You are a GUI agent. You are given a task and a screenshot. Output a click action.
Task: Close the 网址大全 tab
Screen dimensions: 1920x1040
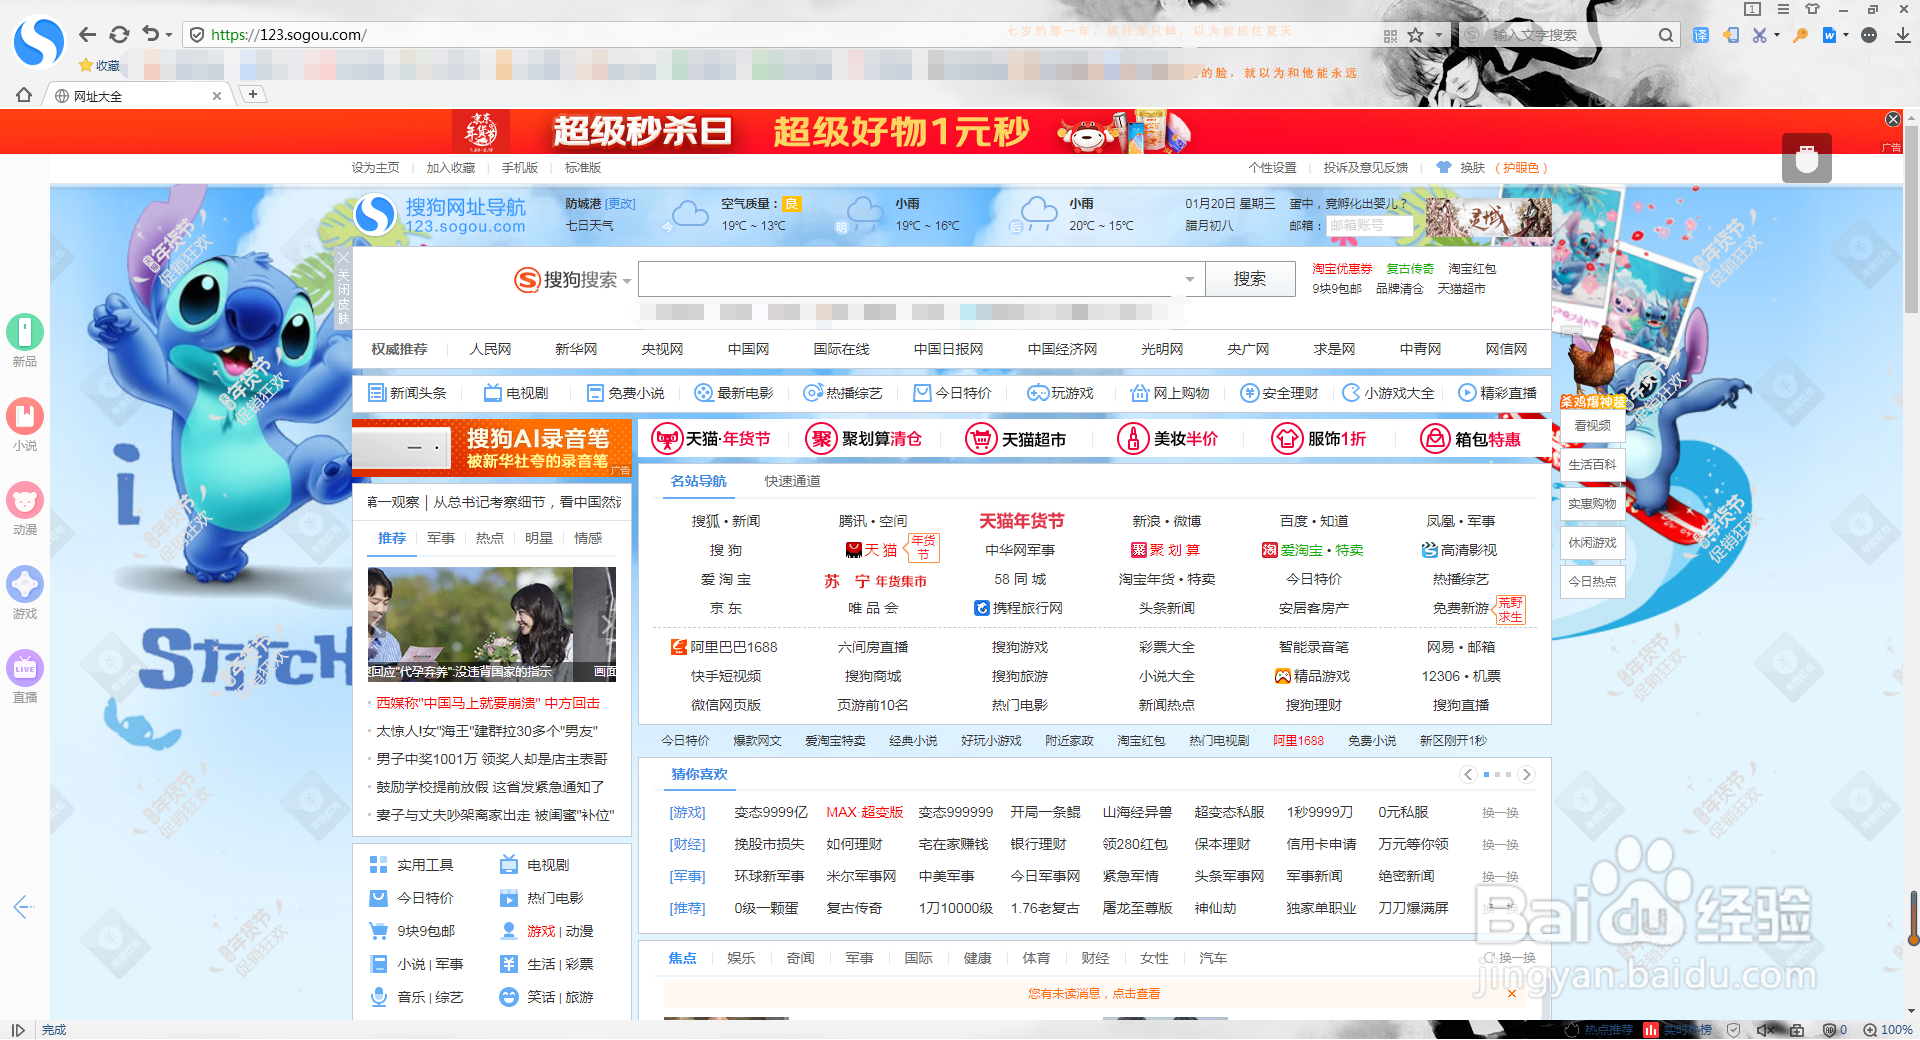(217, 96)
